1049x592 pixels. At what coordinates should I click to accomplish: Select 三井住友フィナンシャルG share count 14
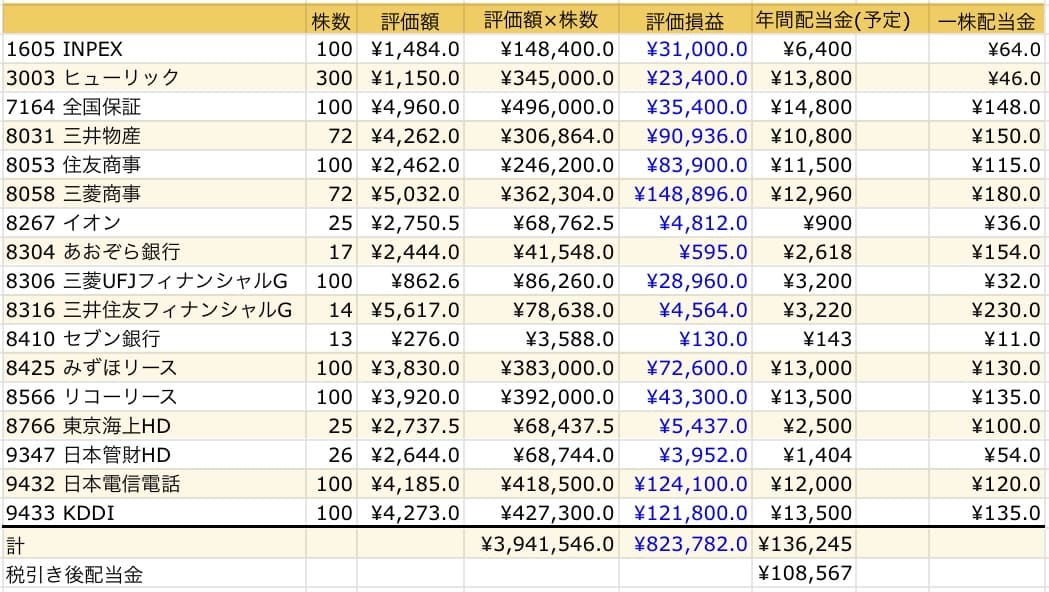(x=331, y=310)
